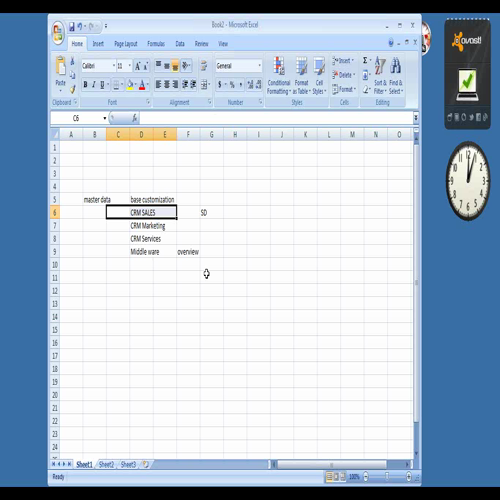Toggle Underline formatting
500x500 pixels.
click(x=102, y=85)
